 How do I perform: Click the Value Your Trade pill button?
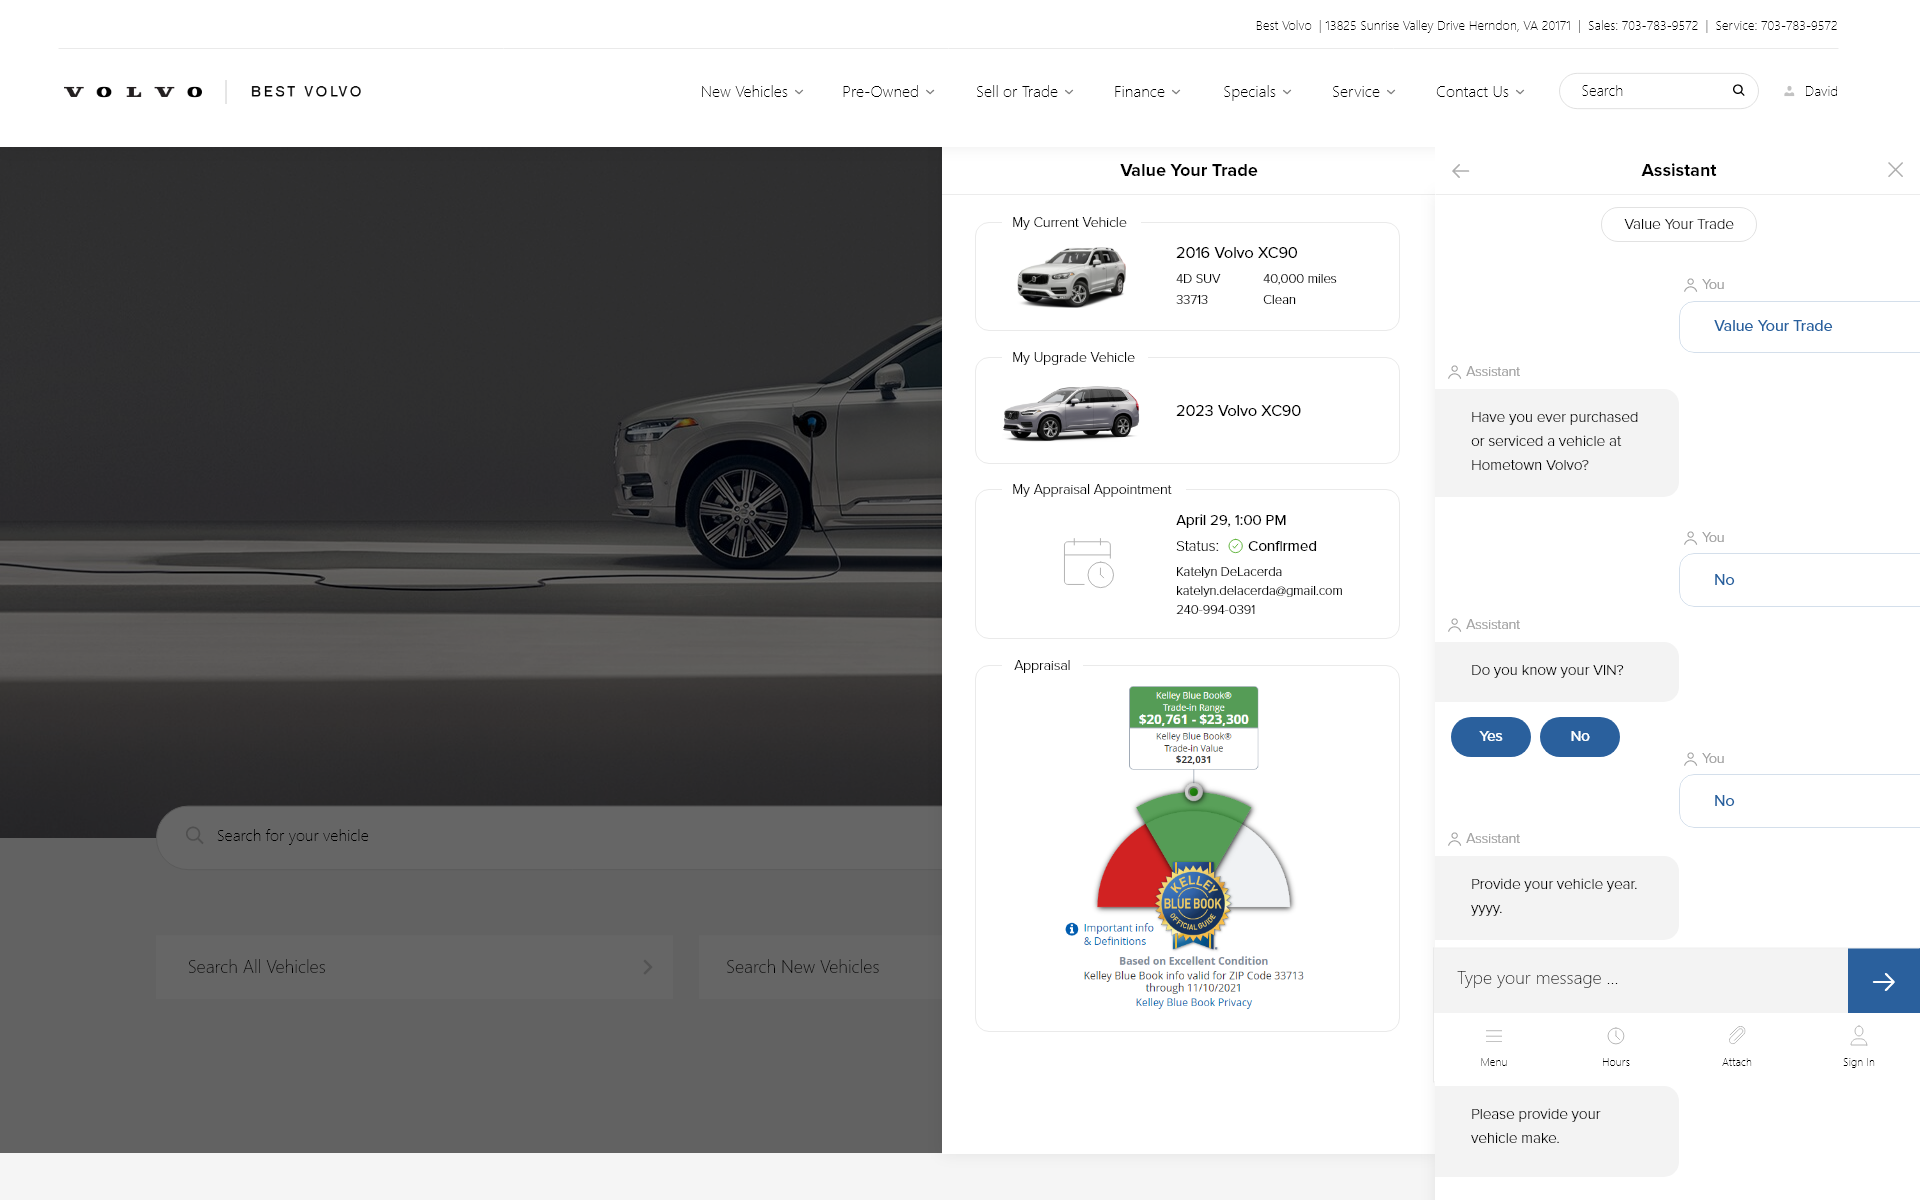[1678, 224]
